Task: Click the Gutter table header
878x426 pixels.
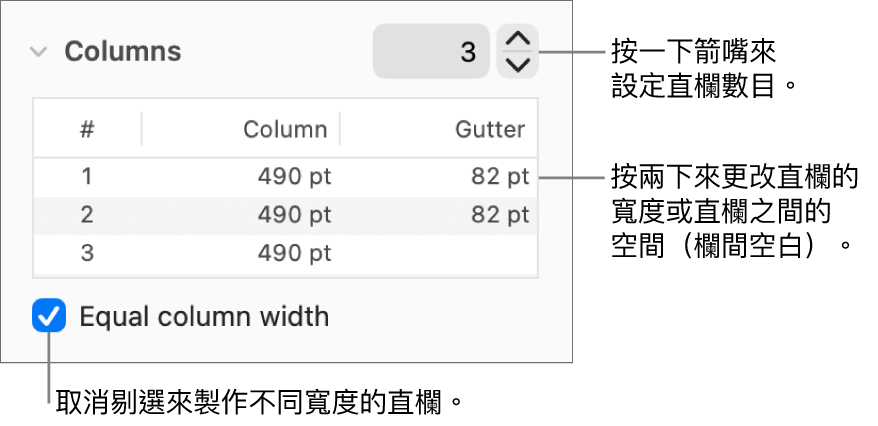Action: point(489,129)
